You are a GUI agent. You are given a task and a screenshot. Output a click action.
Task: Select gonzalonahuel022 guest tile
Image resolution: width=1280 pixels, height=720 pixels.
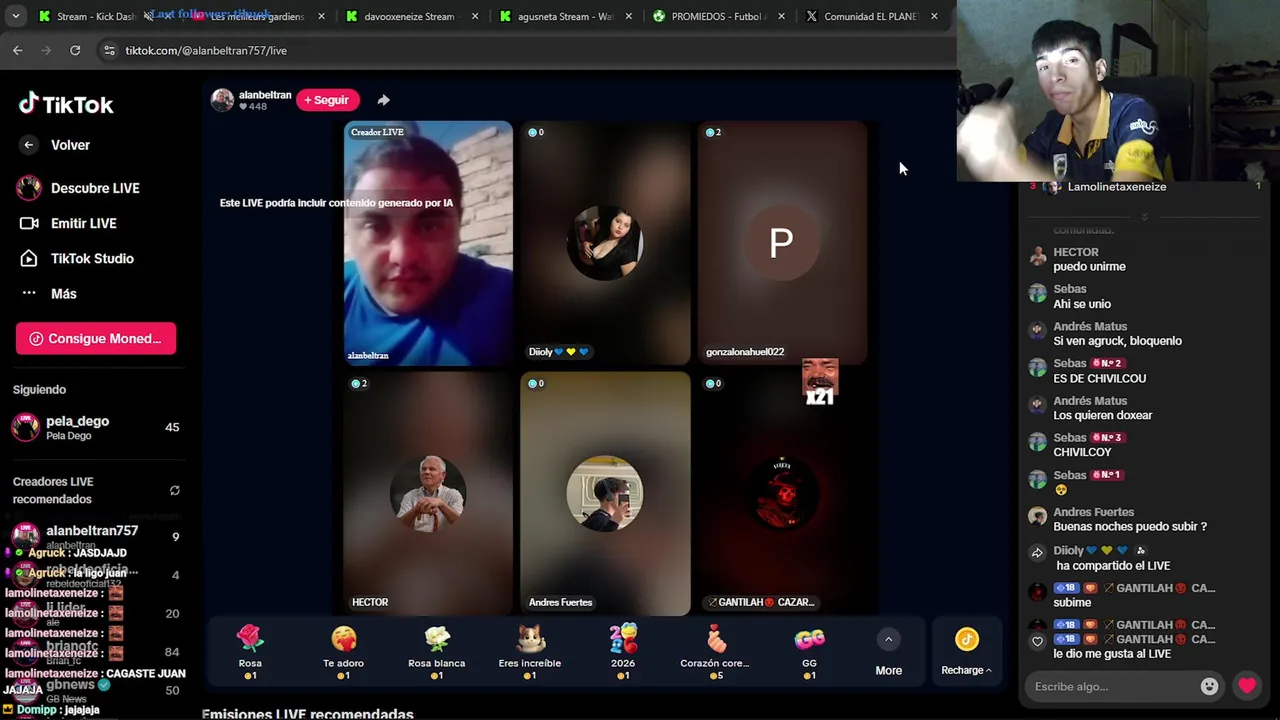tap(782, 243)
